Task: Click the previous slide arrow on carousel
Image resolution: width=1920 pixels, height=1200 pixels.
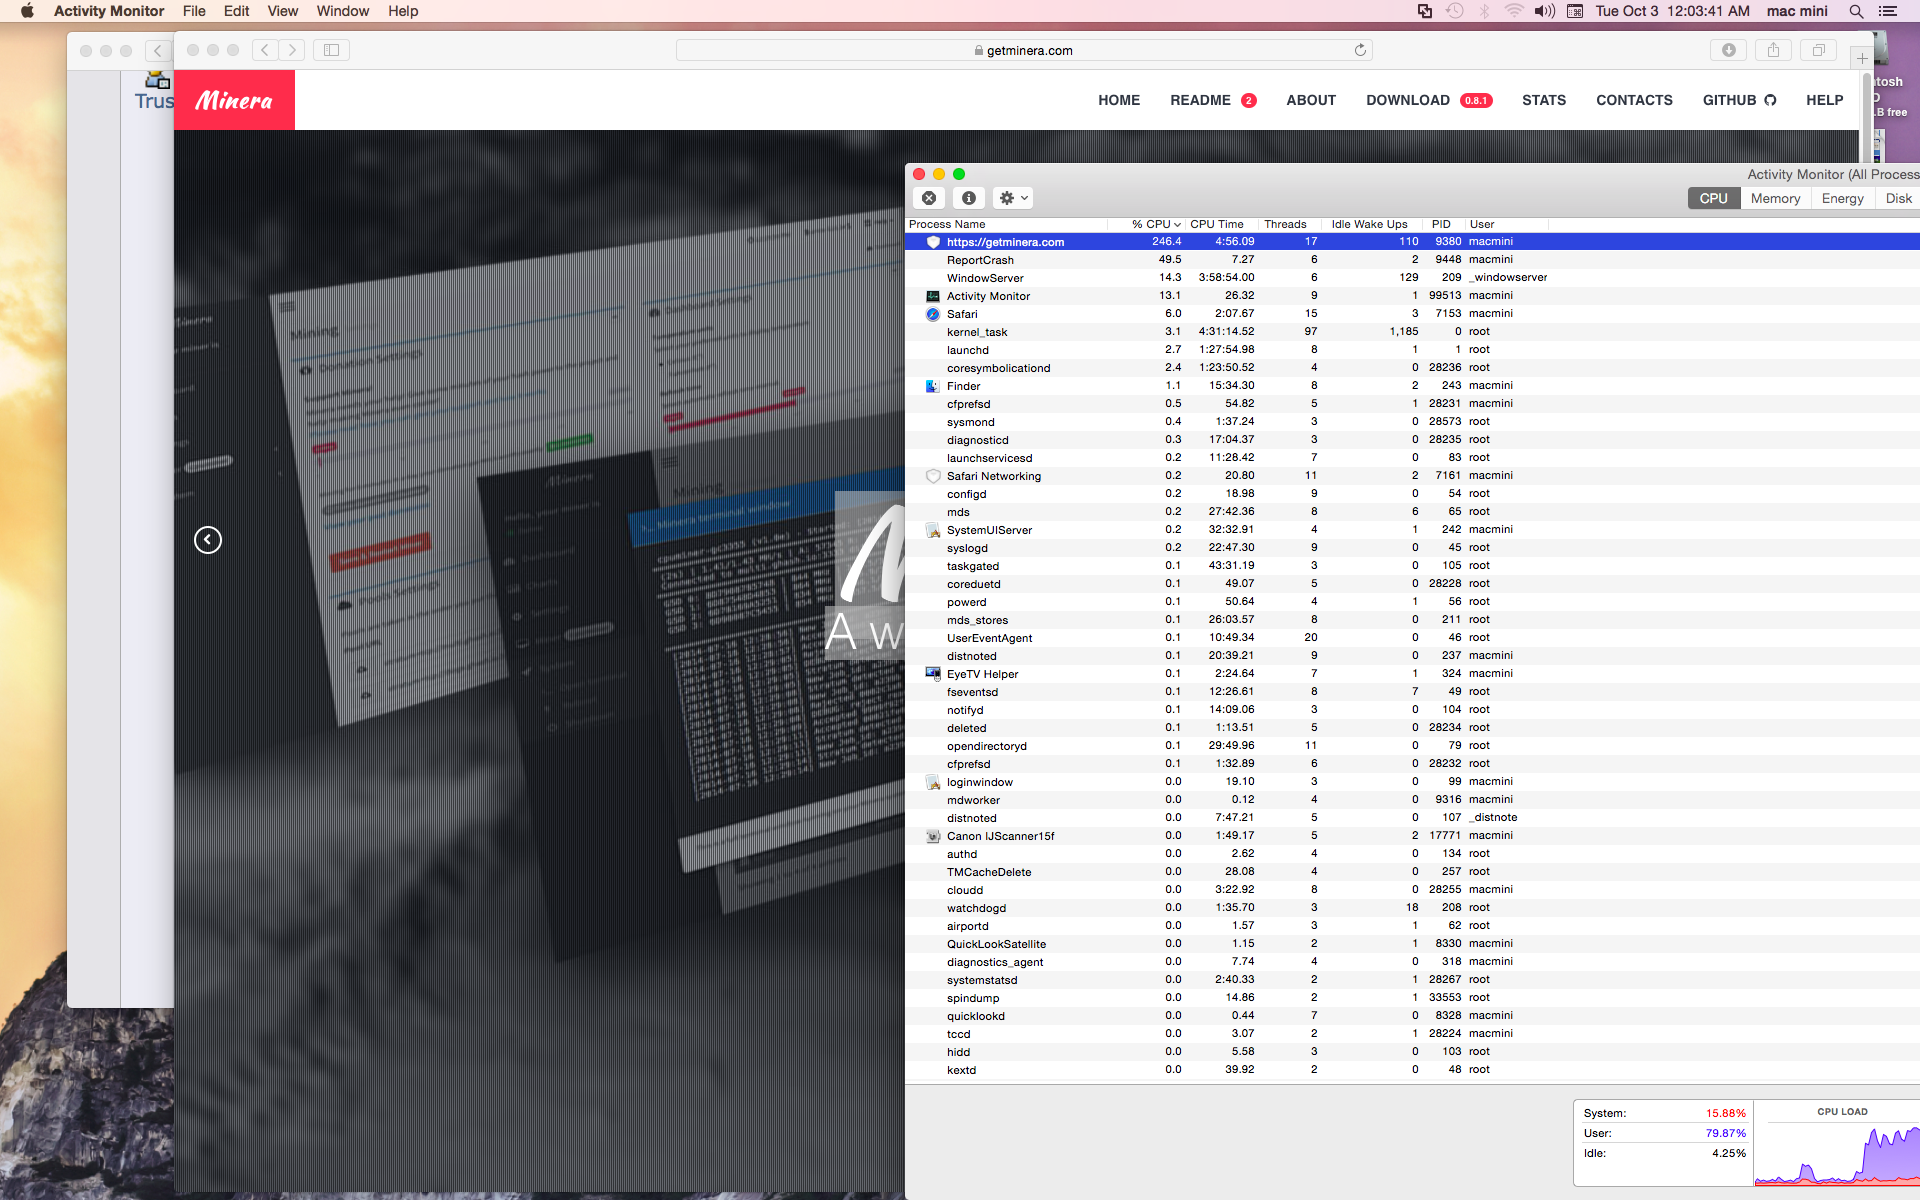Action: click(208, 540)
